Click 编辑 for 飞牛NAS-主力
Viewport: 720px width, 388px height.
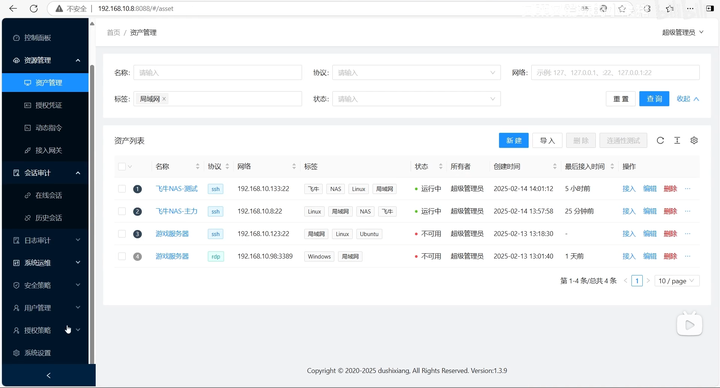click(649, 211)
